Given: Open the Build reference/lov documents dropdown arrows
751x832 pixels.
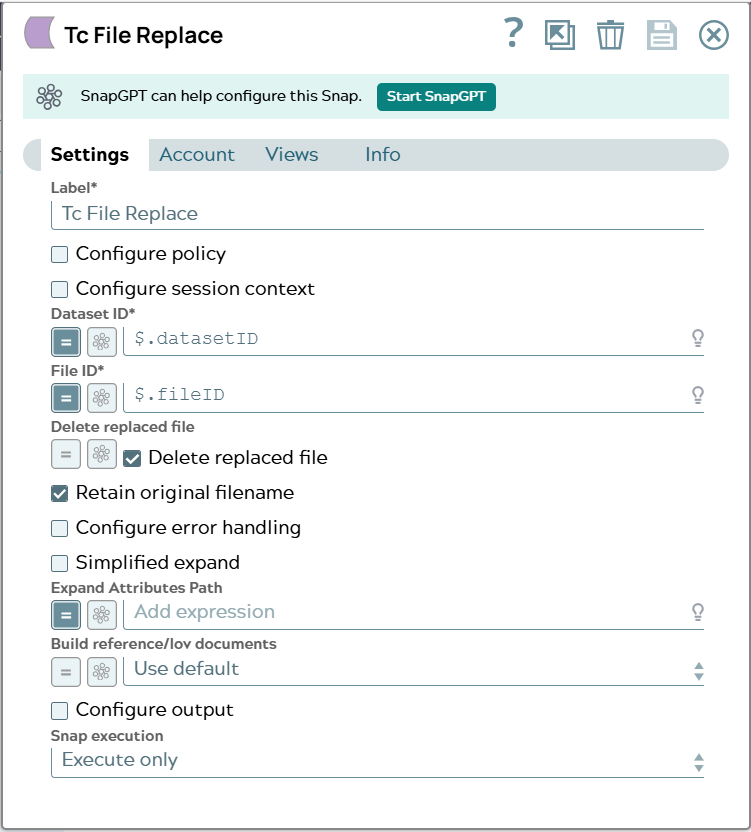Looking at the screenshot, I should [x=698, y=671].
